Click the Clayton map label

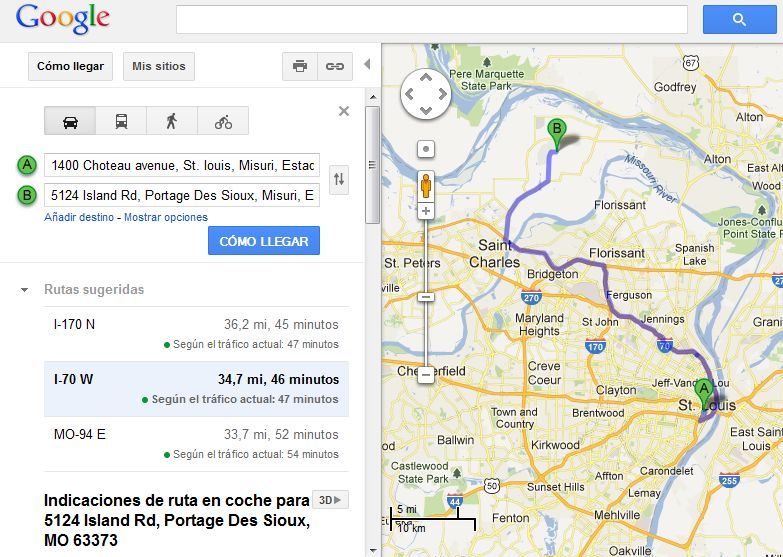(x=616, y=390)
